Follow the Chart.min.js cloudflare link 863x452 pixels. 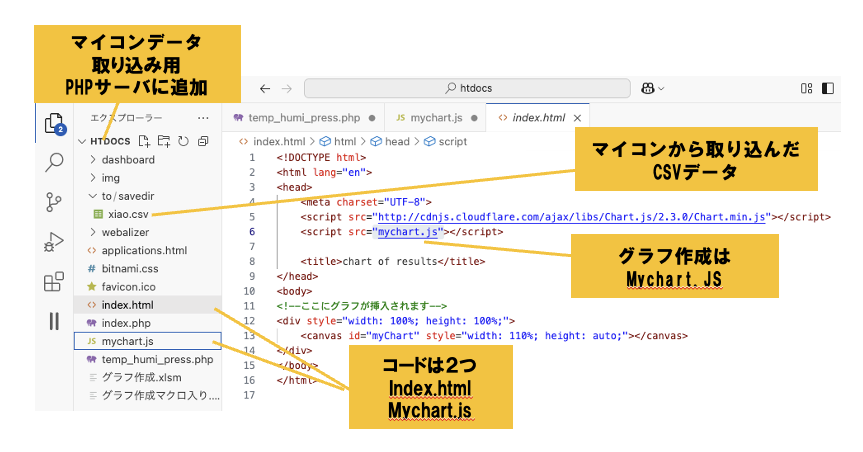[x=571, y=217]
